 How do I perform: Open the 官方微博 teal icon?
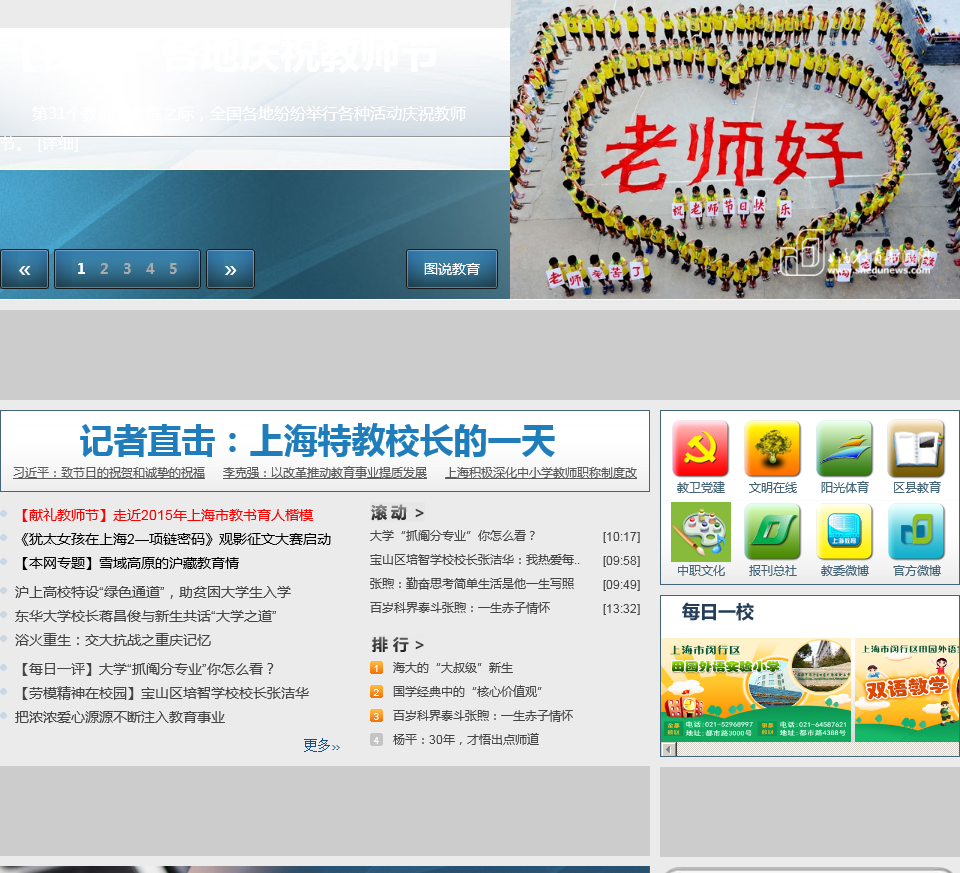coord(916,532)
